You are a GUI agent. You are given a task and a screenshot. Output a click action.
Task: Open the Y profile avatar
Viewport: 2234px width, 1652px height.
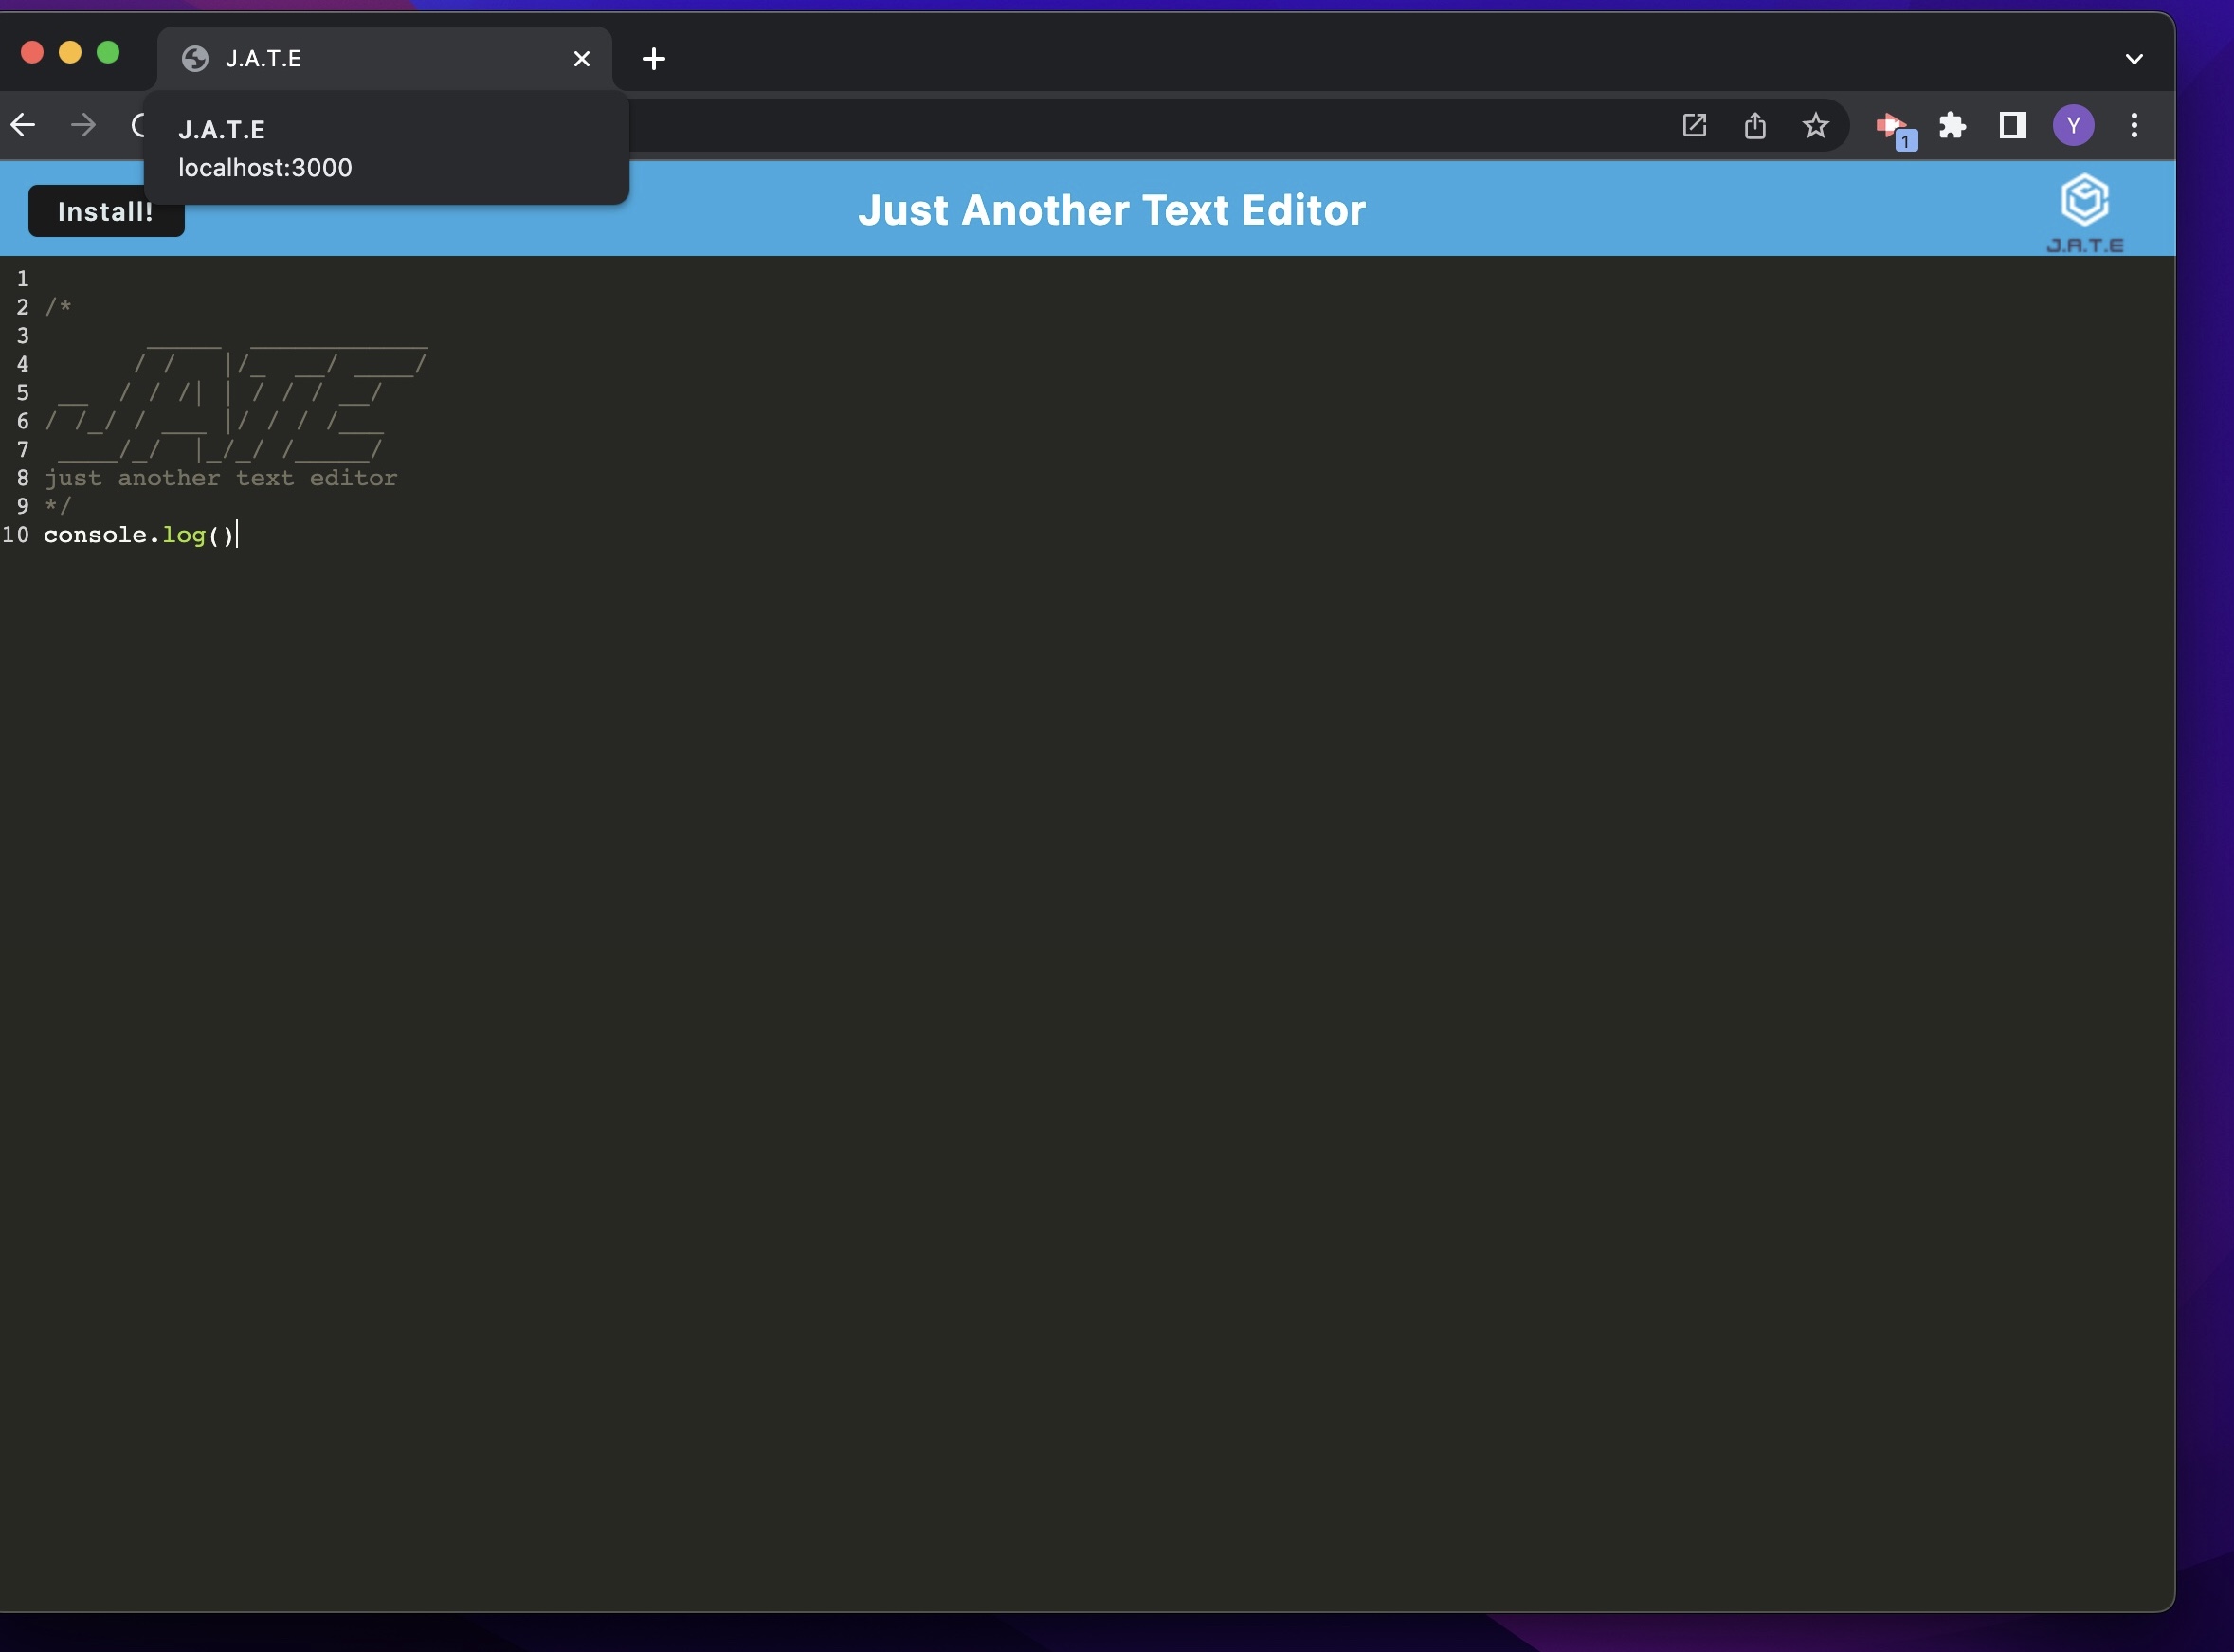tap(2073, 125)
